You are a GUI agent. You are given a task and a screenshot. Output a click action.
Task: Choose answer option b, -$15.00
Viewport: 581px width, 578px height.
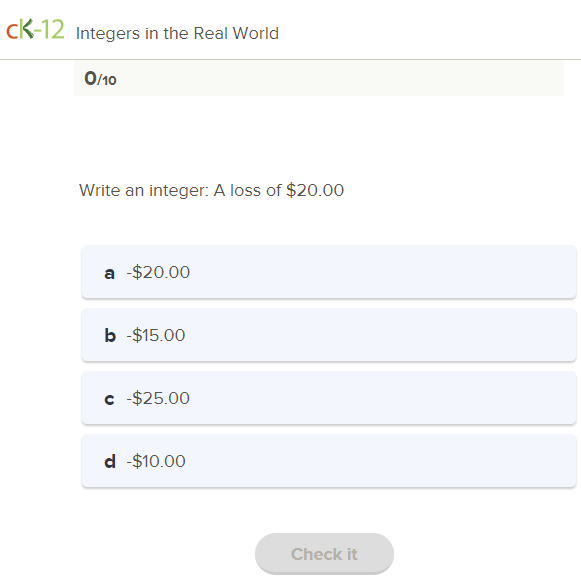(329, 335)
